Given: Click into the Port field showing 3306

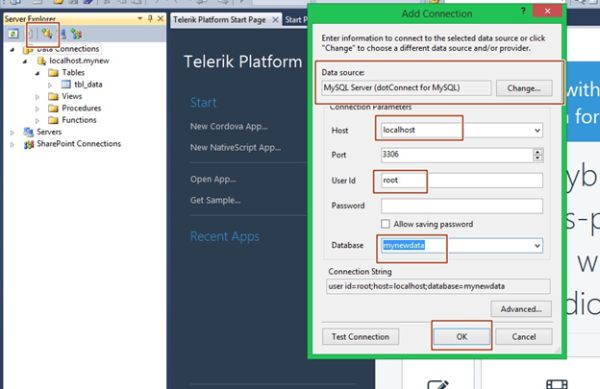Looking at the screenshot, I should [457, 155].
